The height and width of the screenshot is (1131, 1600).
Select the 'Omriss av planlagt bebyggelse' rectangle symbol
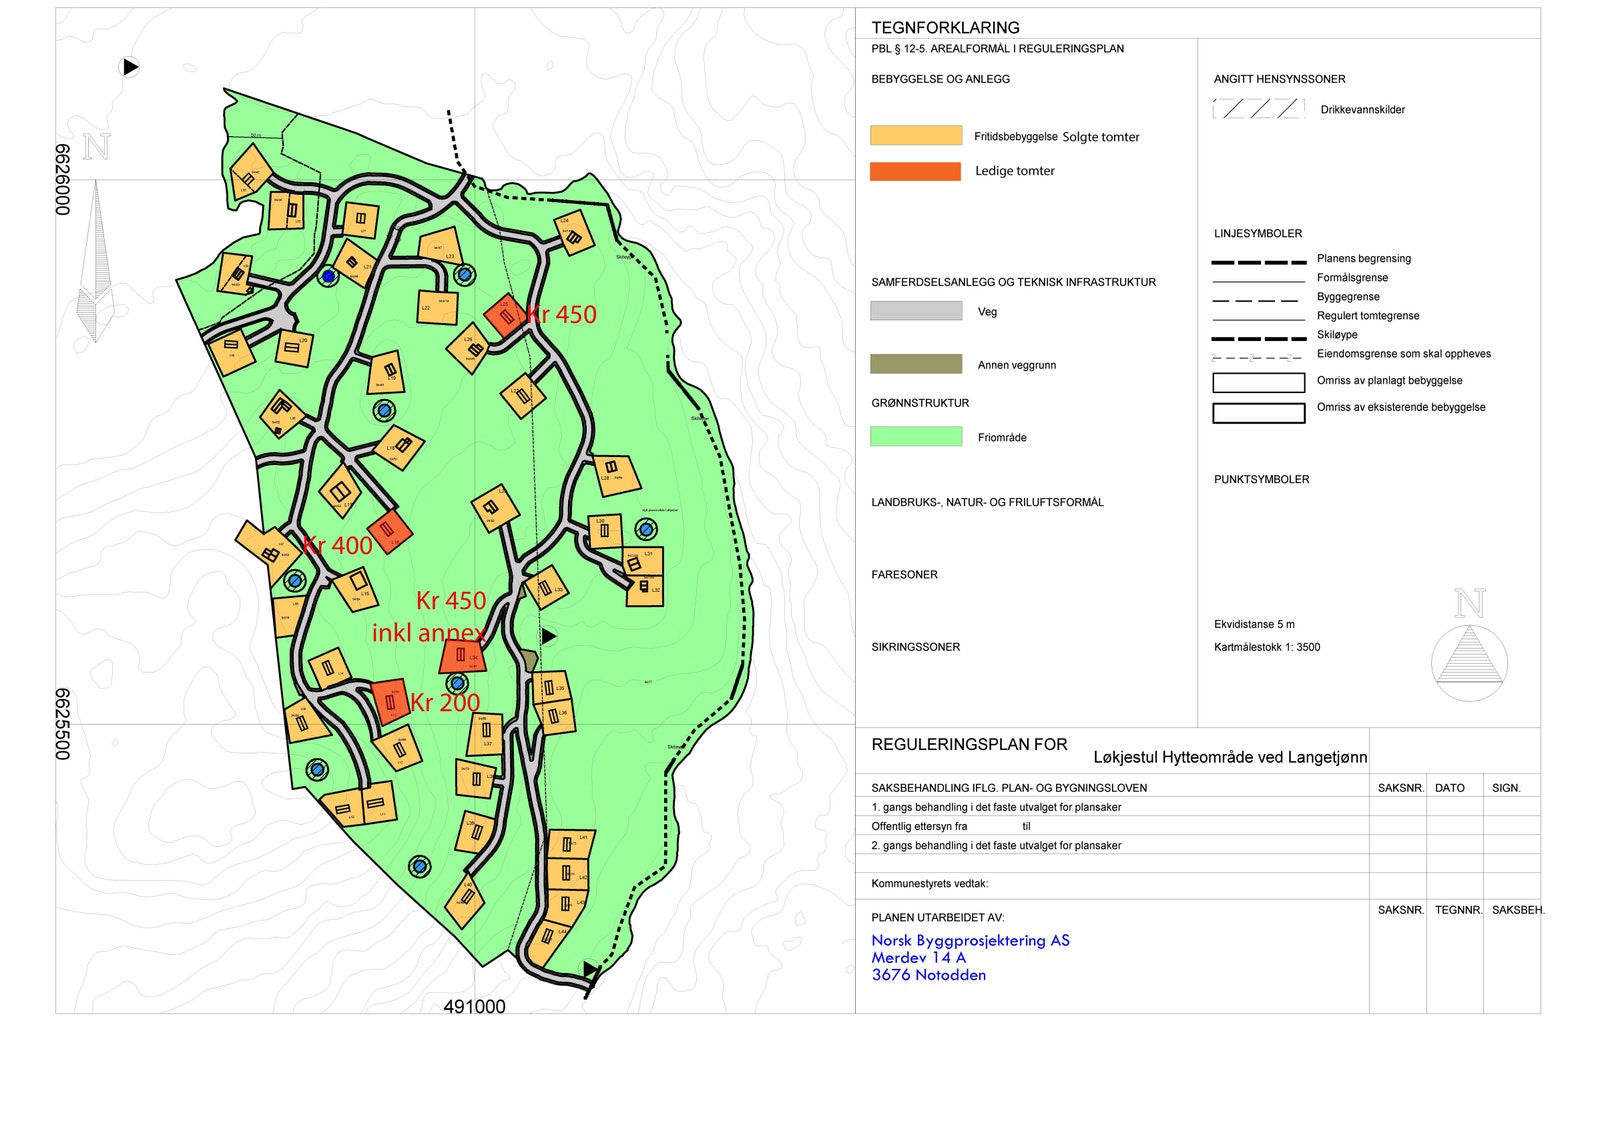(1259, 383)
